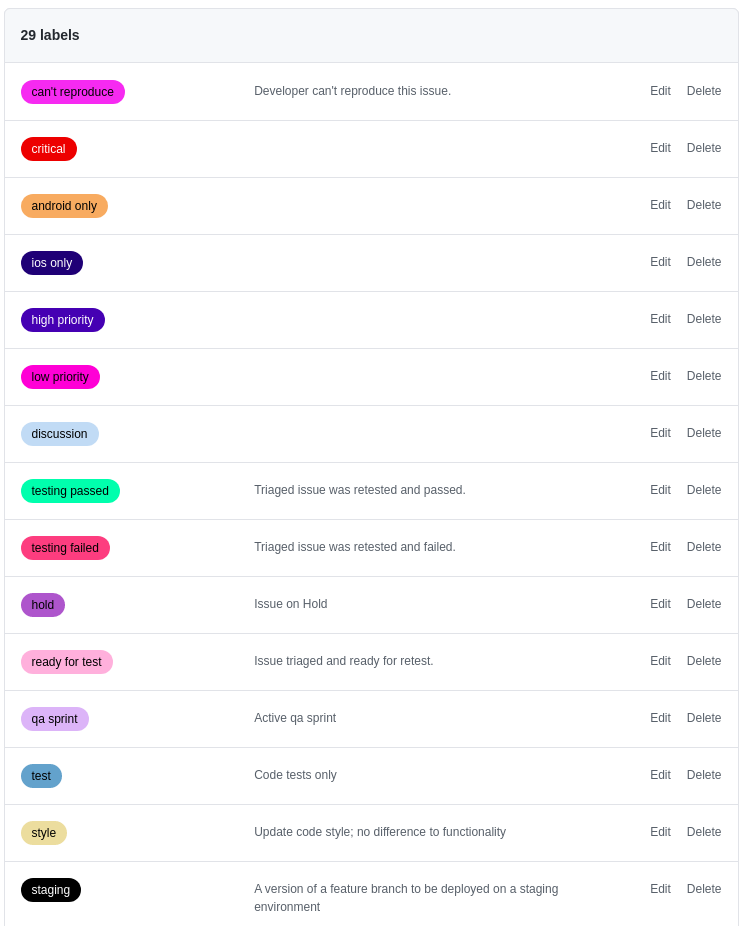The image size is (741, 926).
Task: Delete the "discussion" label
Action: pos(704,433)
